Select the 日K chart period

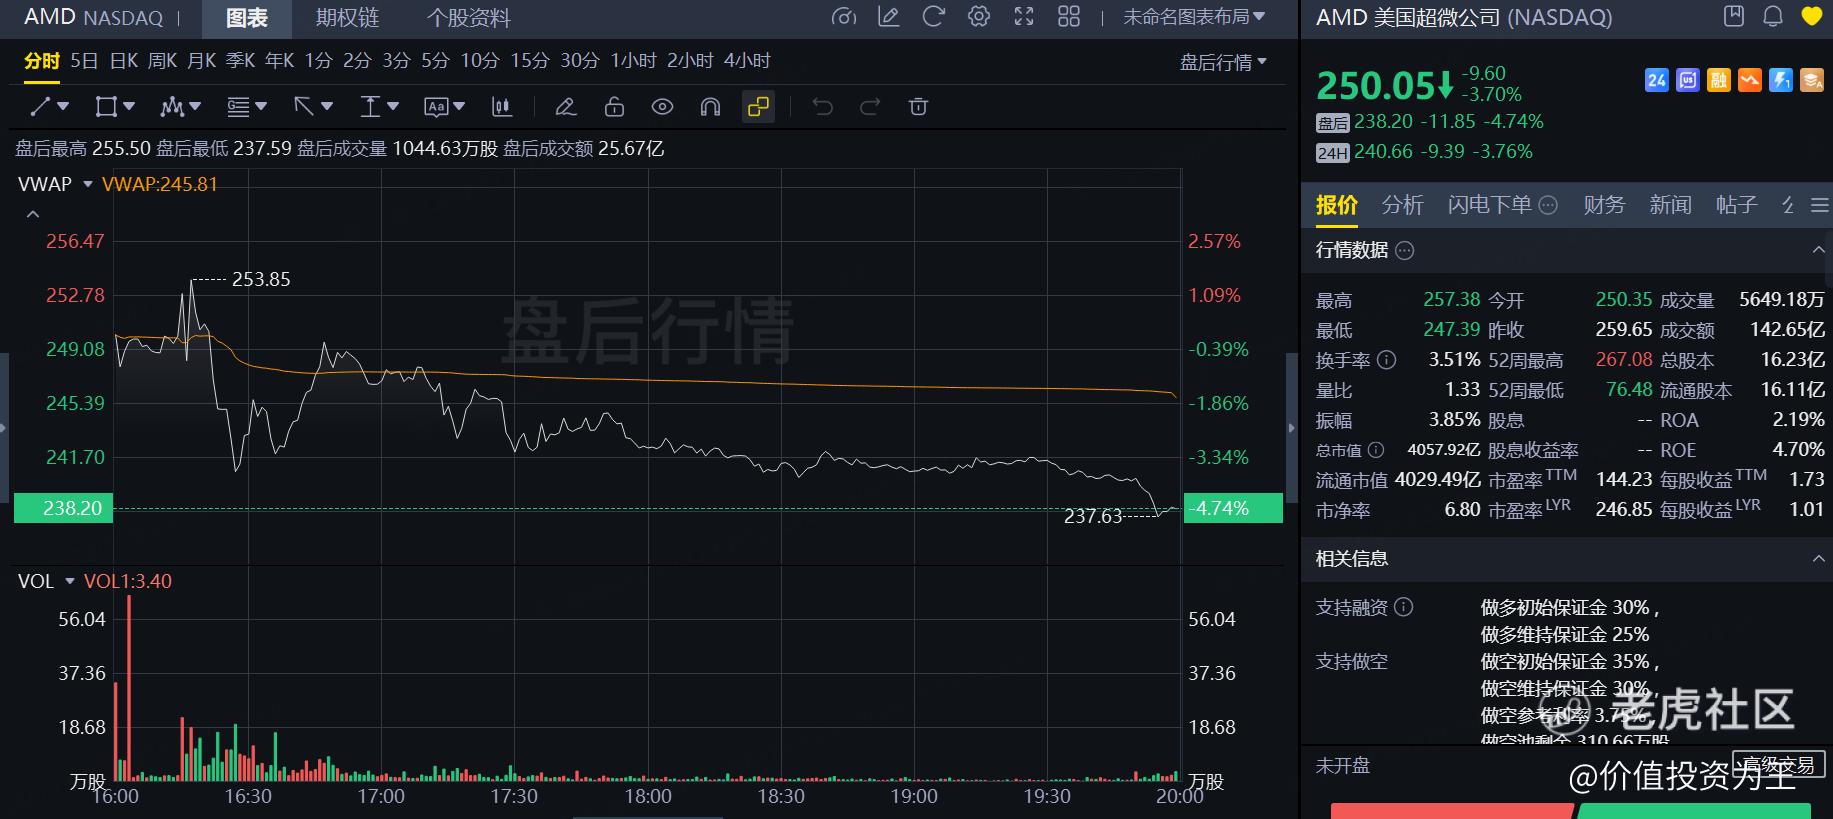click(x=124, y=61)
